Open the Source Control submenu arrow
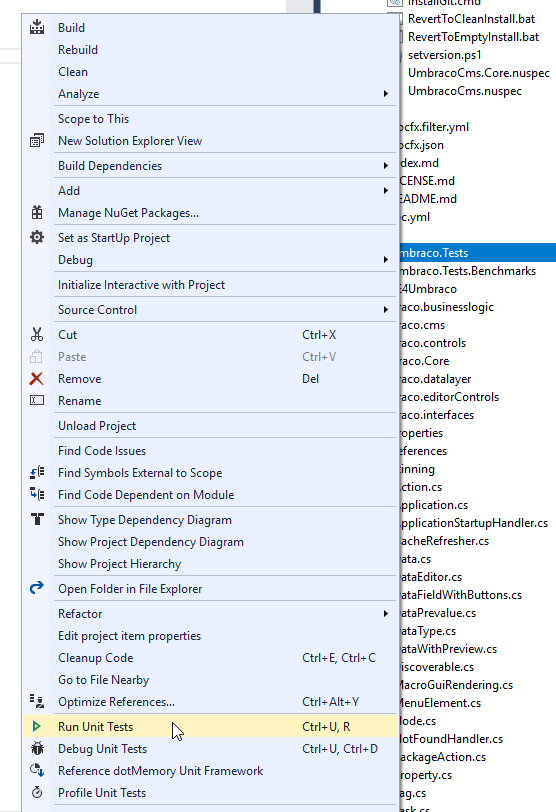This screenshot has width=556, height=812. [x=386, y=310]
